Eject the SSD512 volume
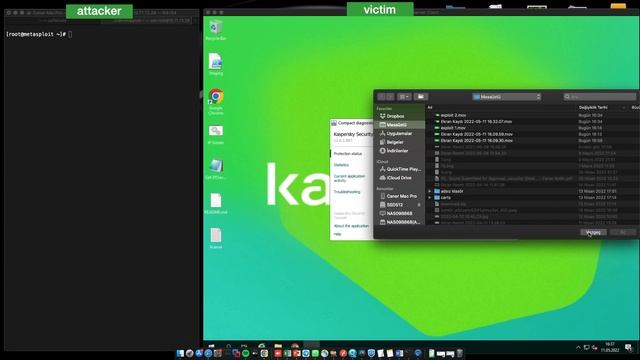Screen dimensions: 640x360 pos(419,205)
